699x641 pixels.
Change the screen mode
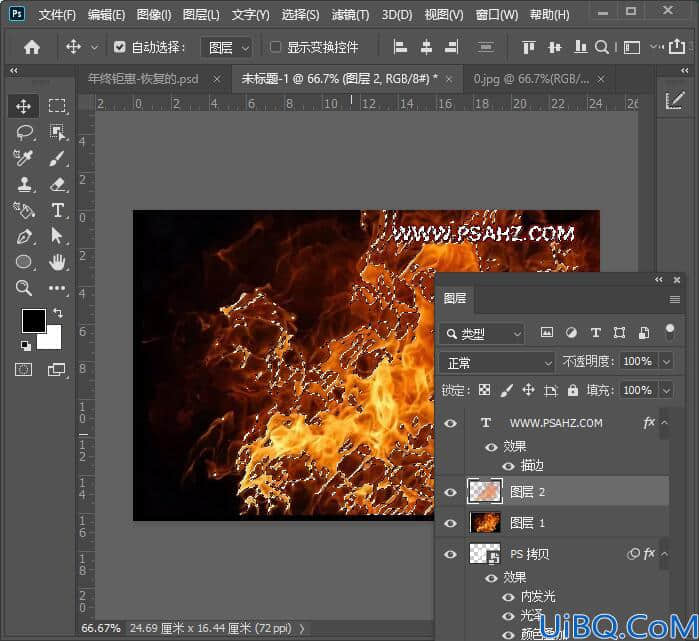pos(57,369)
